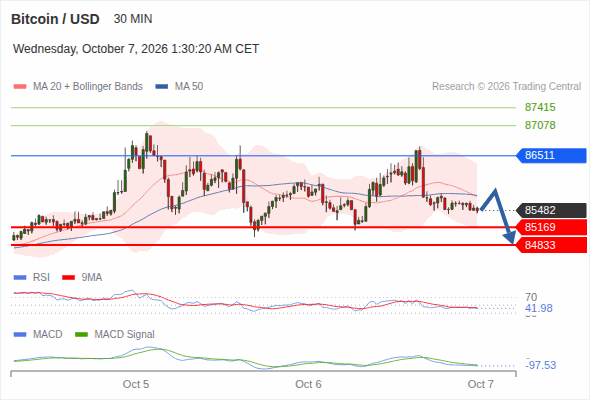Click the Bitcoin / USD chart title
Screen dimensions: 590x400
55,19
